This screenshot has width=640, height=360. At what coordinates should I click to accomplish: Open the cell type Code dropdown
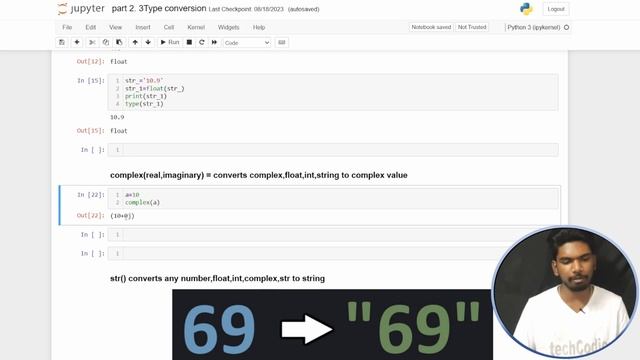[x=247, y=43]
